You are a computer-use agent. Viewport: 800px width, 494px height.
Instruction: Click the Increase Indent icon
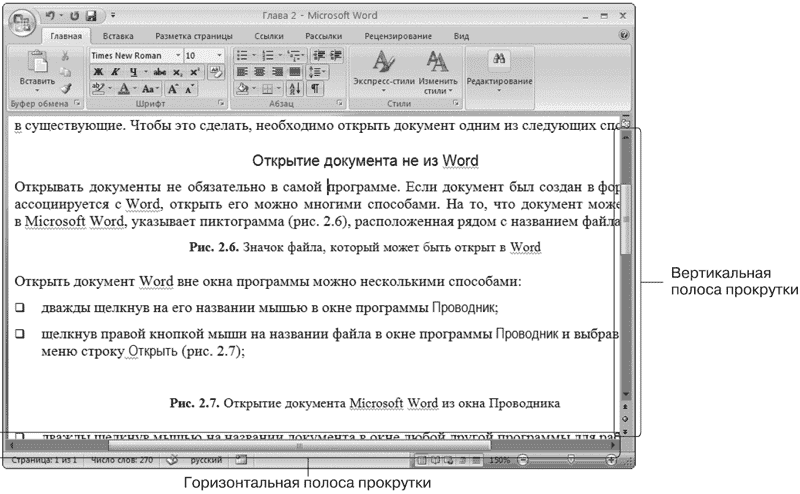336,55
